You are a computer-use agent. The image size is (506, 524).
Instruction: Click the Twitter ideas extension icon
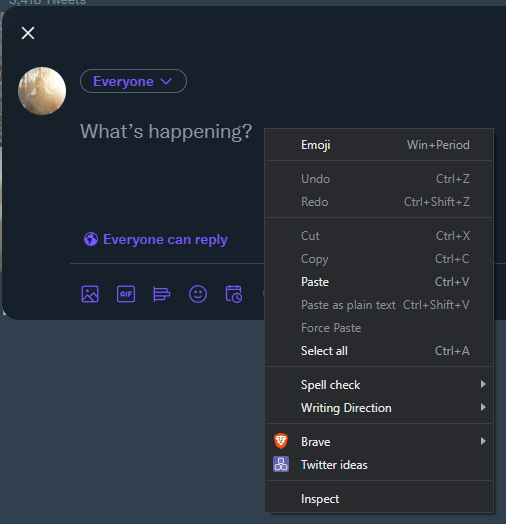point(281,464)
